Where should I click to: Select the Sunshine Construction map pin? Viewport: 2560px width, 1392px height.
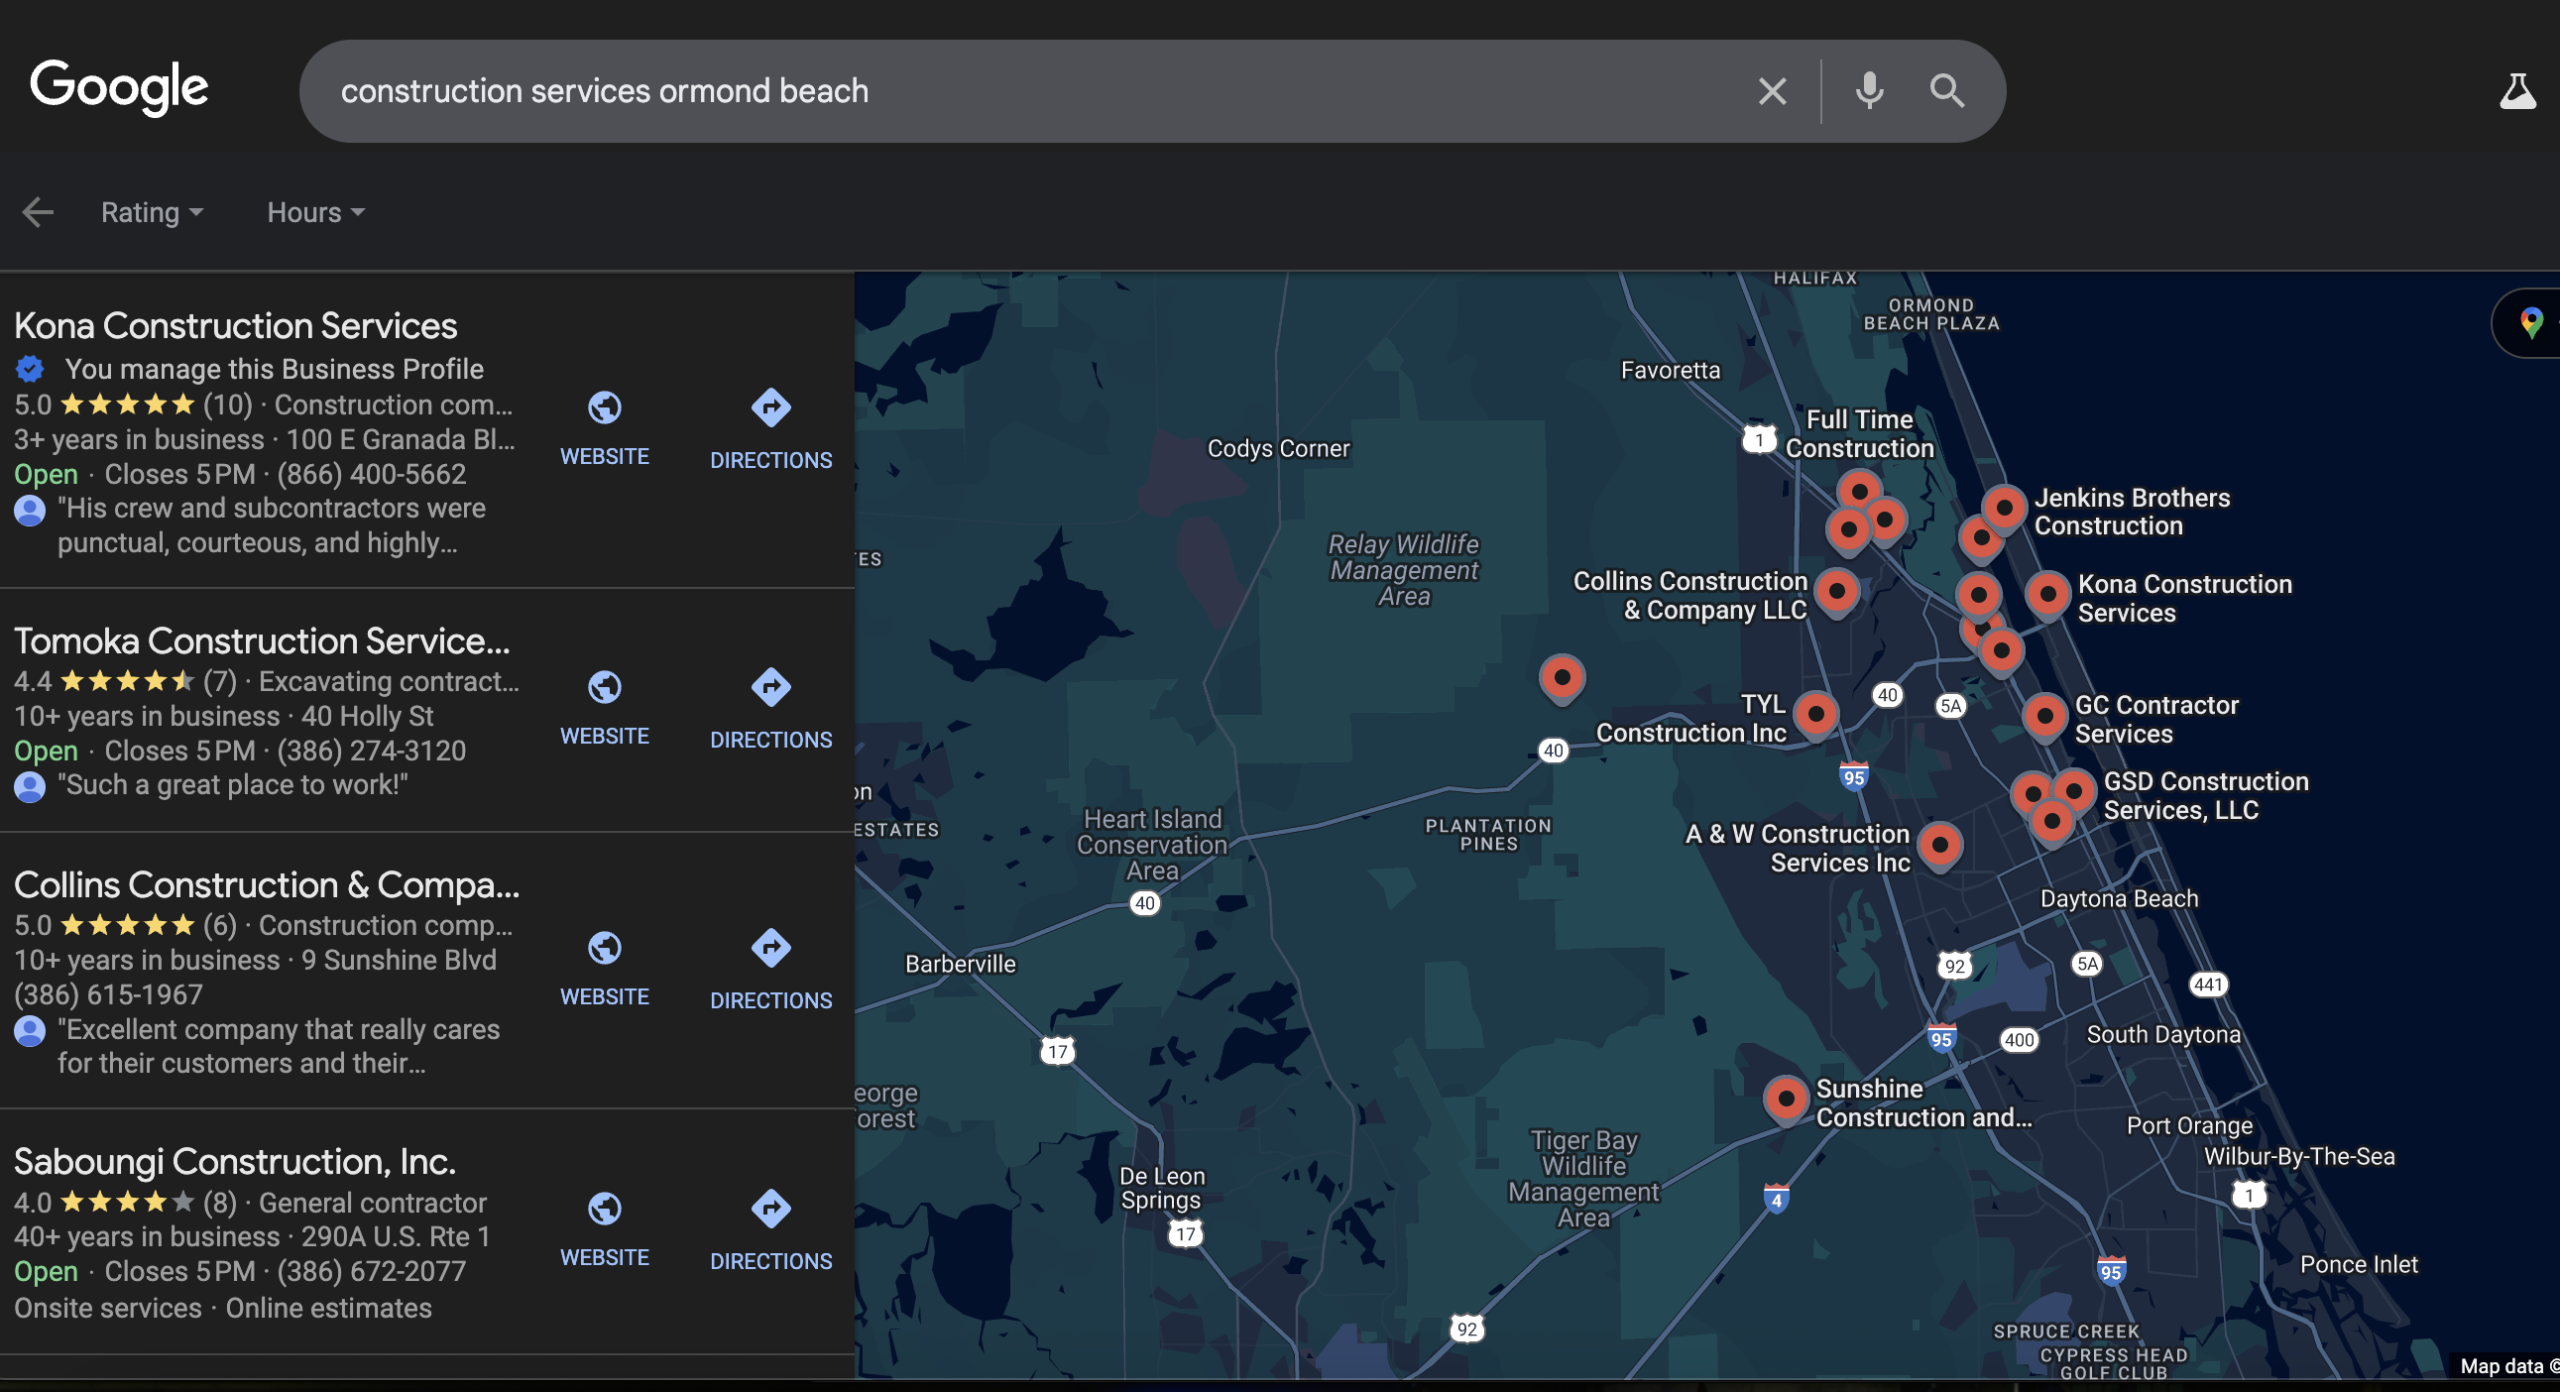click(x=1785, y=1101)
